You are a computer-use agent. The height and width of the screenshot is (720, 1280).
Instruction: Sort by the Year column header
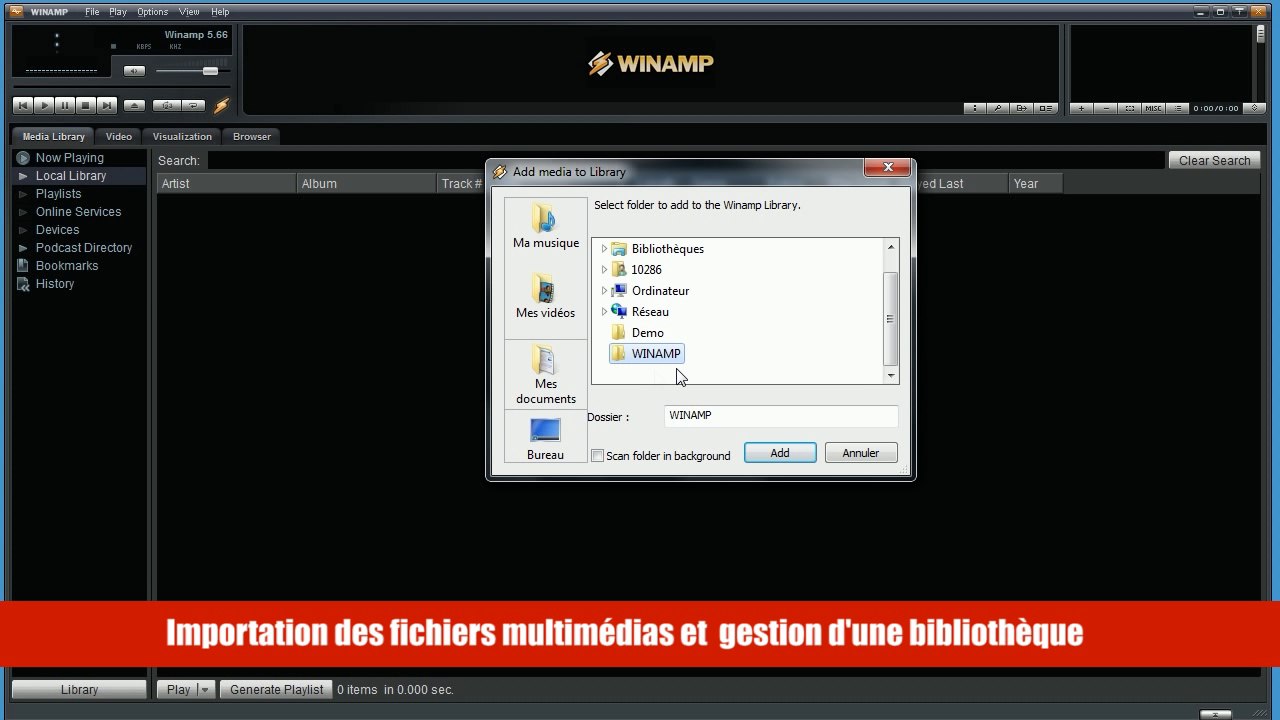pos(1035,184)
